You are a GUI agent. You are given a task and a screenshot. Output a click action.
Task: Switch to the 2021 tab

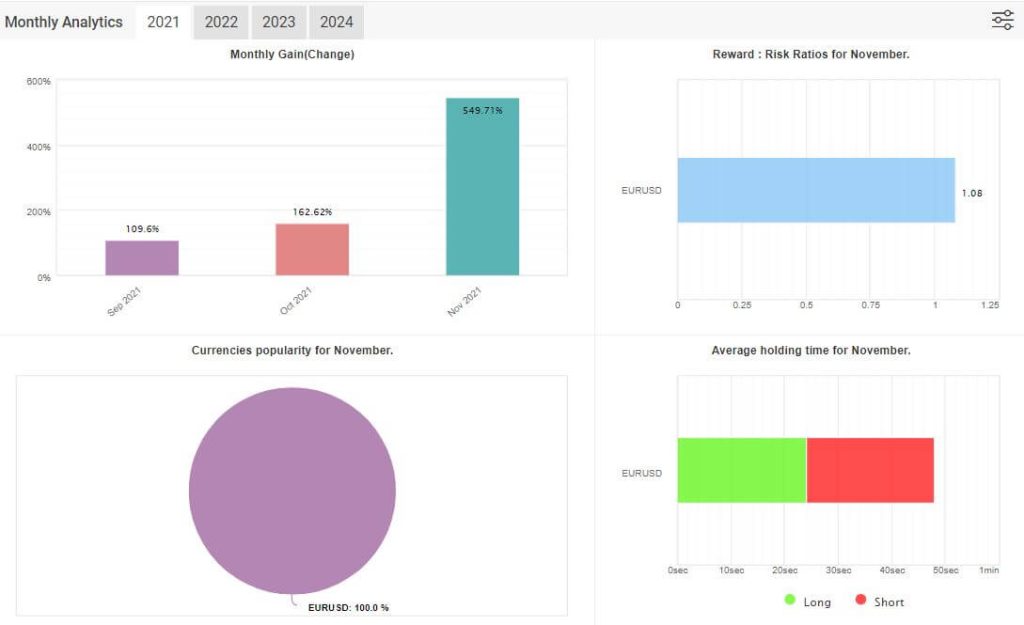pyautogui.click(x=163, y=22)
